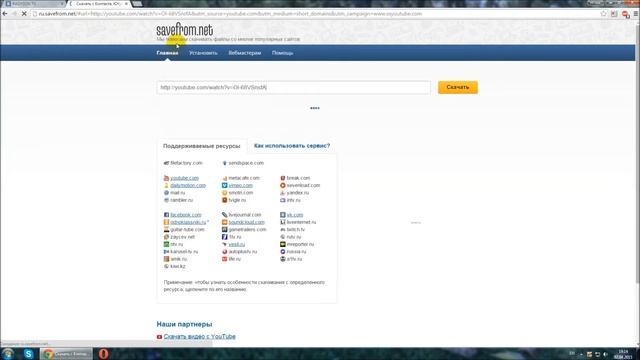Select the Поддерживаемые ресурсы tab
Image resolution: width=640 pixels, height=360 pixels.
point(202,146)
